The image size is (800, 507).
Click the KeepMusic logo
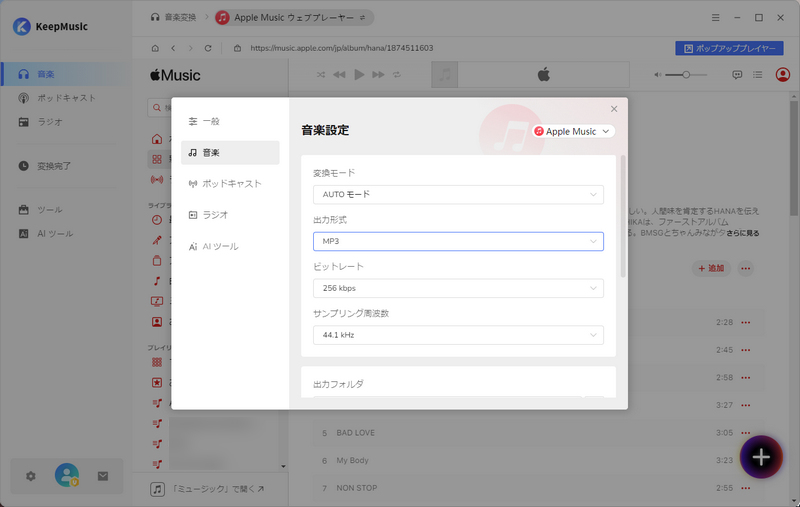click(50, 27)
